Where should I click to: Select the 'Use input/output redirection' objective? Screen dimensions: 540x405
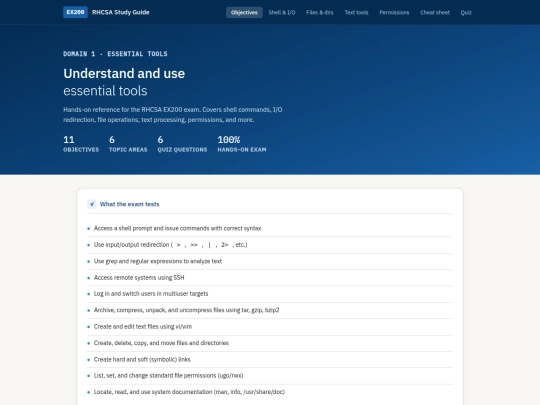click(270, 245)
